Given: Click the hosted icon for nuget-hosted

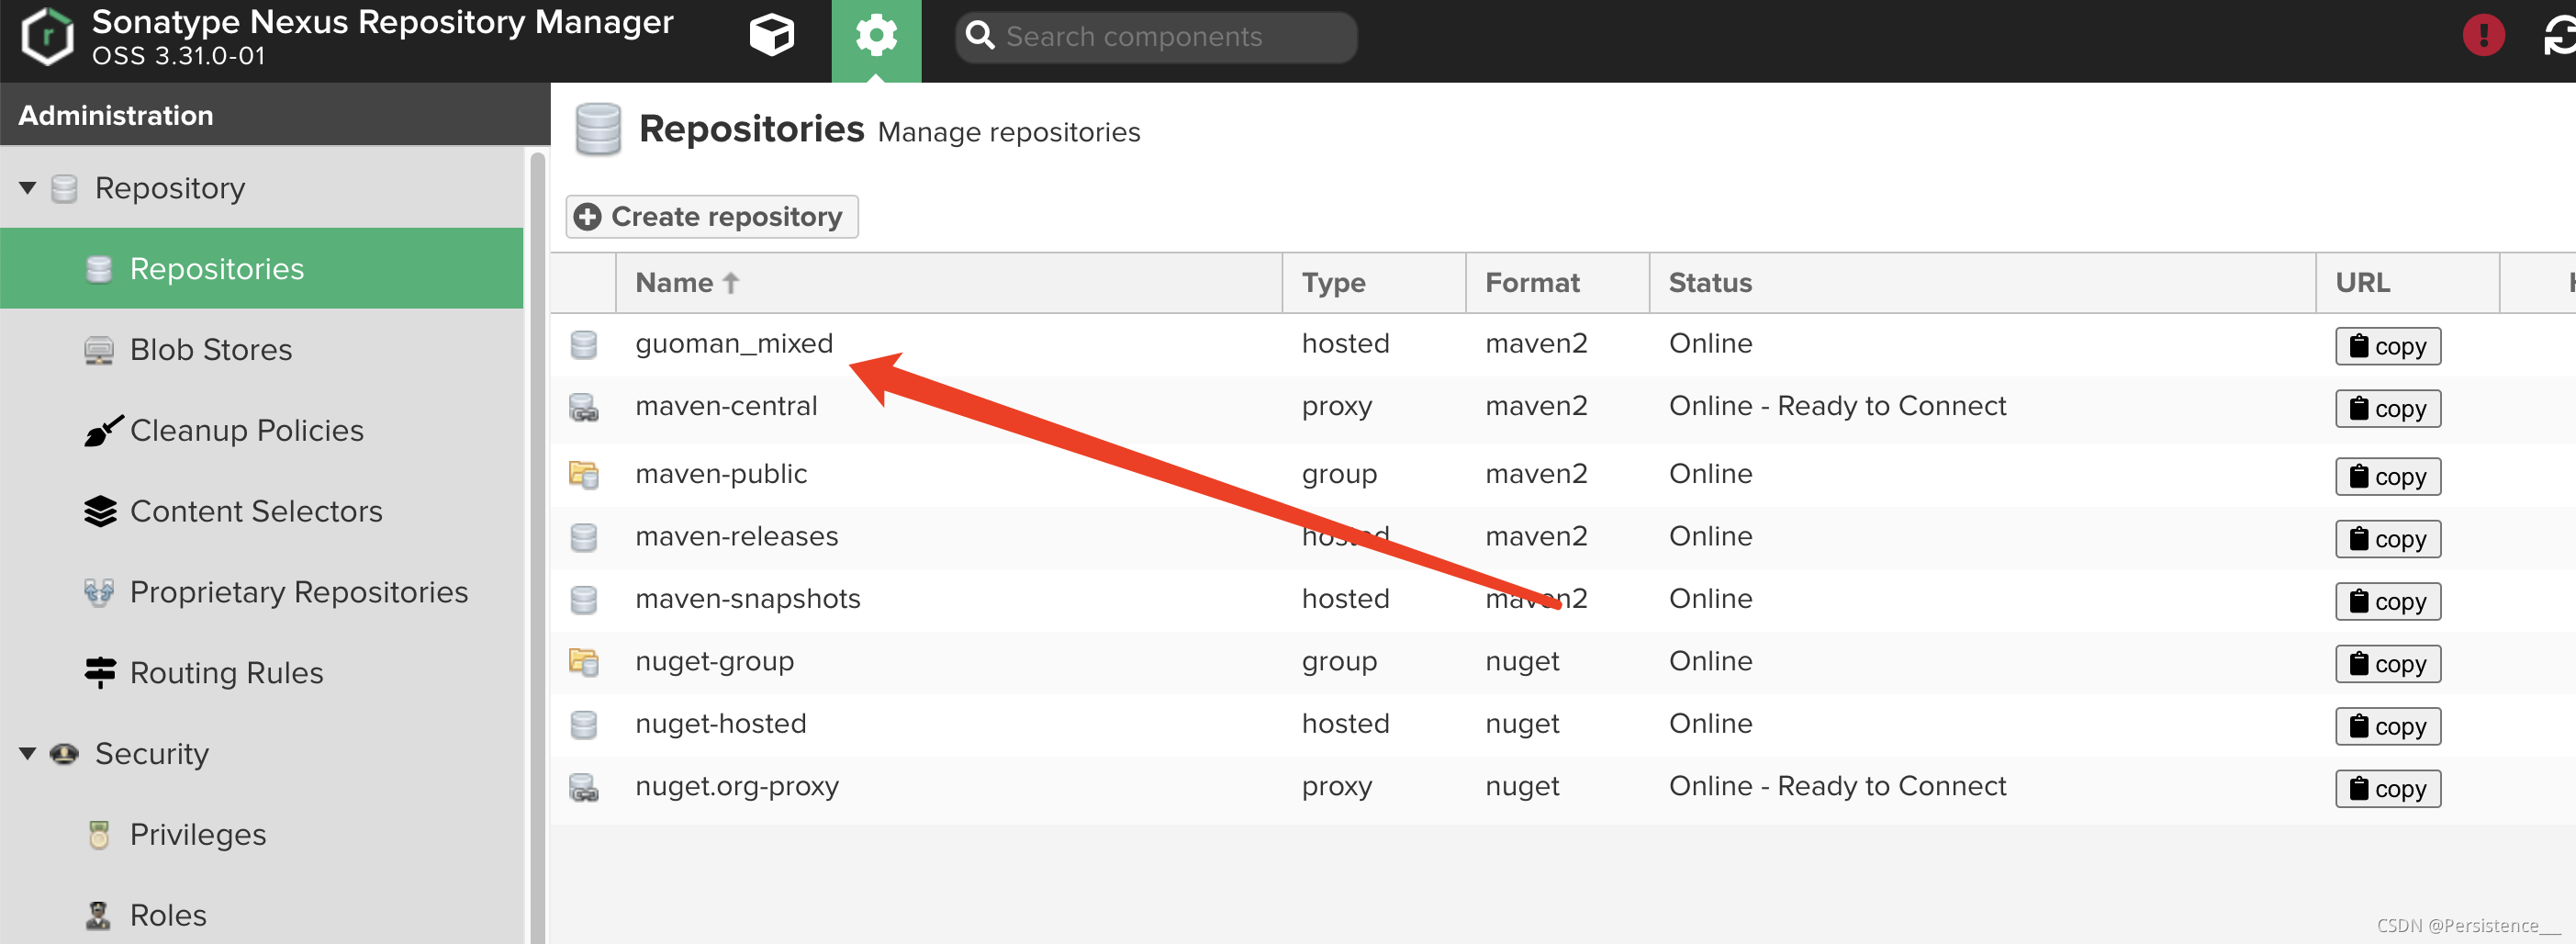Looking at the screenshot, I should tap(583, 725).
